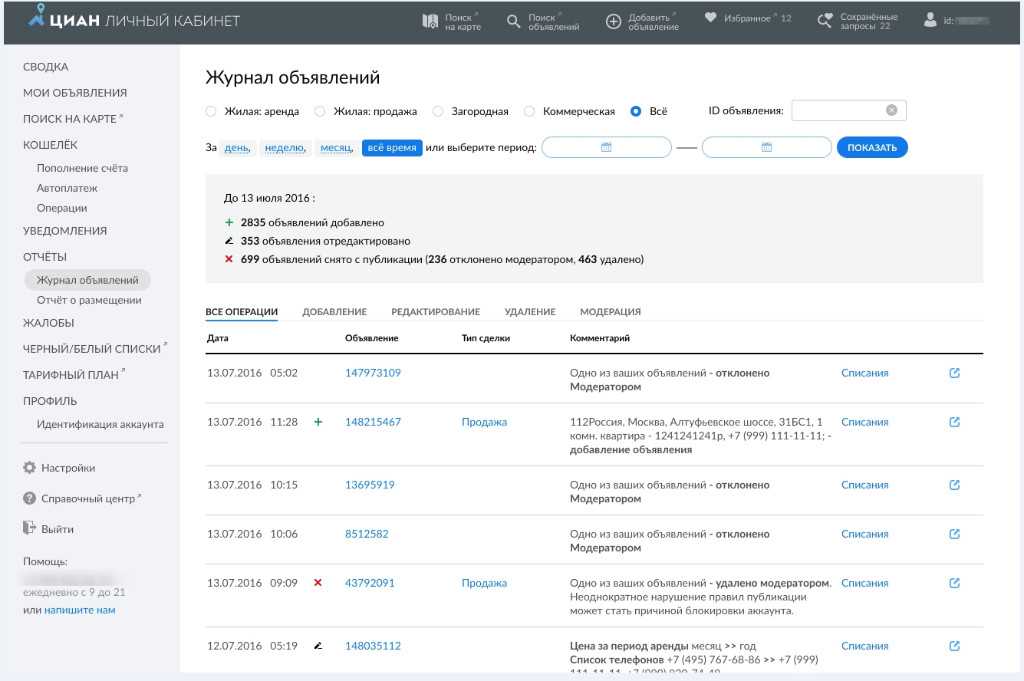Open ТАРИФНЫЙ ПЛАН in the sidebar
This screenshot has height=681, width=1024.
[71, 375]
